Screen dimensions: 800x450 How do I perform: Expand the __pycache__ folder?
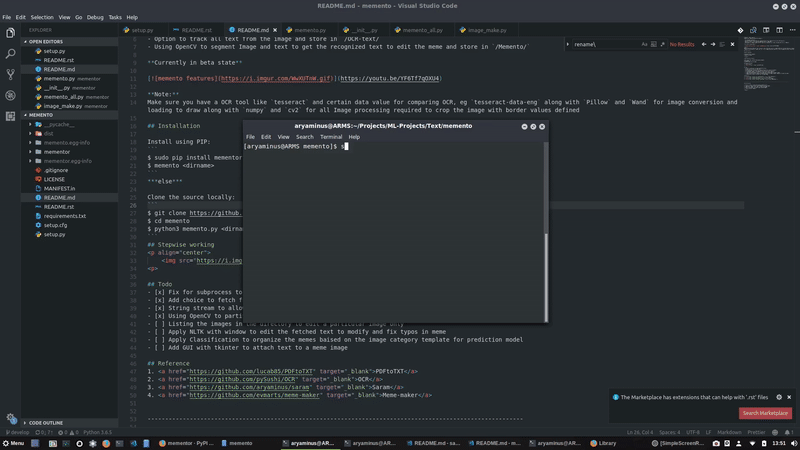click(69, 124)
